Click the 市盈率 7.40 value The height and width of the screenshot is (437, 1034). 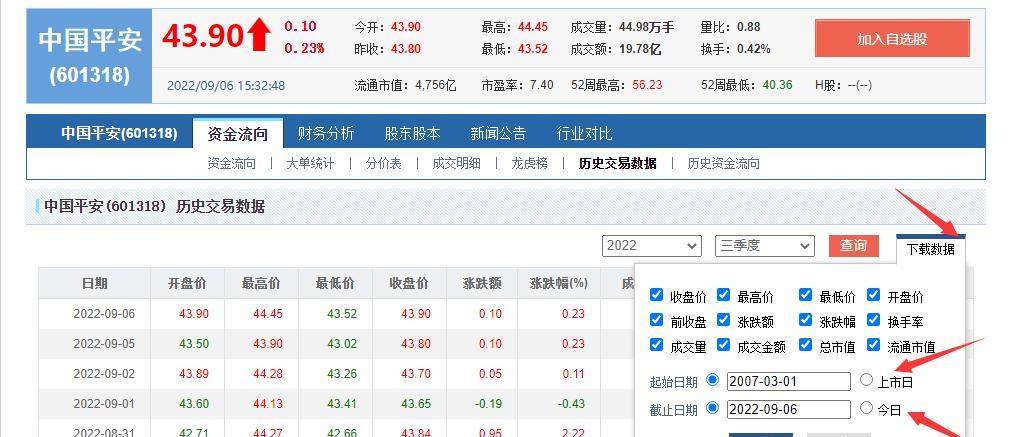click(x=541, y=84)
